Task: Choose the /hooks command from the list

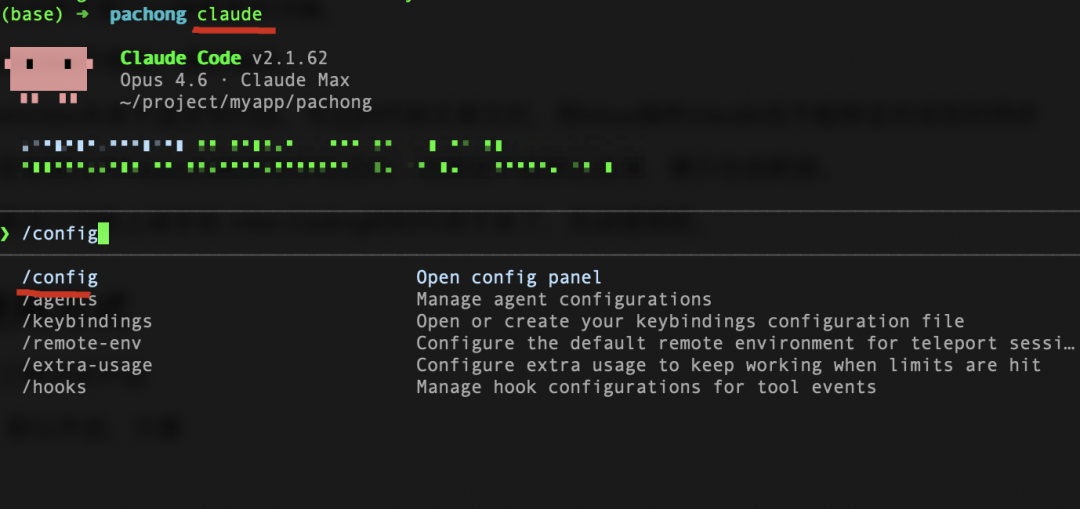Action: pos(54,387)
